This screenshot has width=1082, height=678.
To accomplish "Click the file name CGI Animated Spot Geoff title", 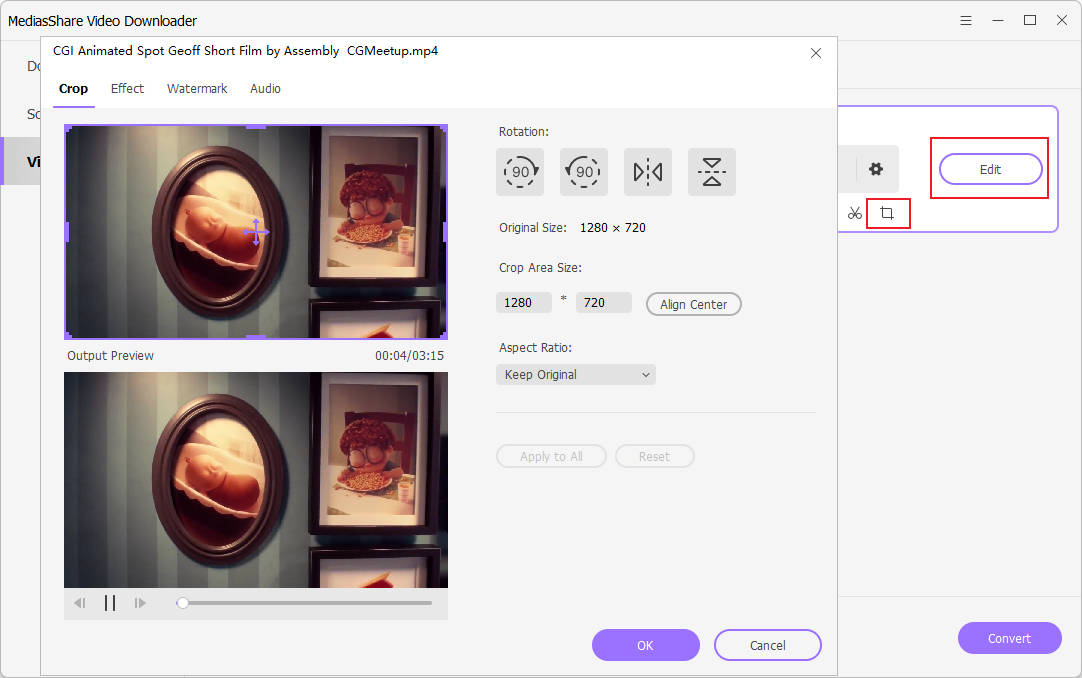I will coord(246,51).
